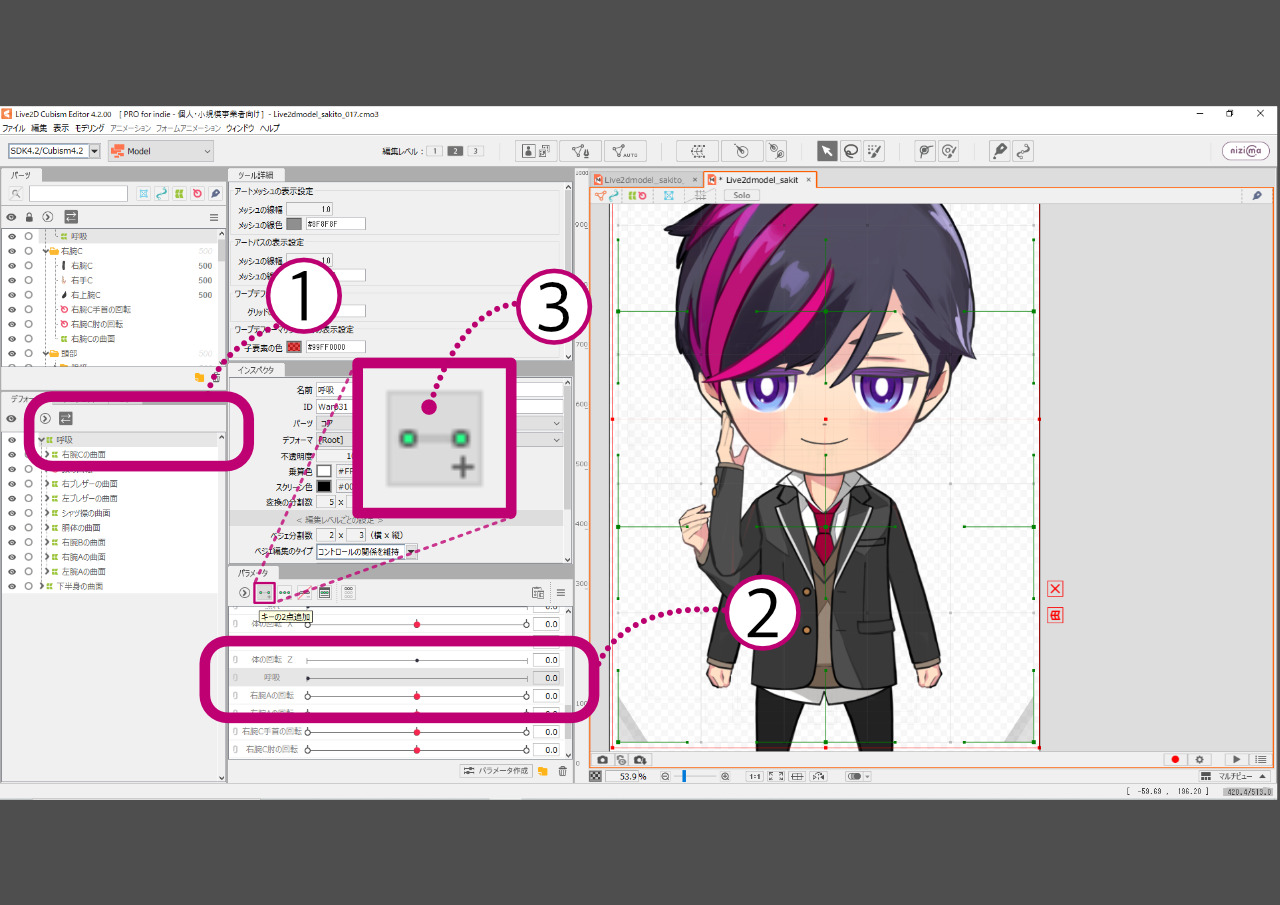Create new parameter group folder icon
The height and width of the screenshot is (905, 1280).
pyautogui.click(x=543, y=771)
